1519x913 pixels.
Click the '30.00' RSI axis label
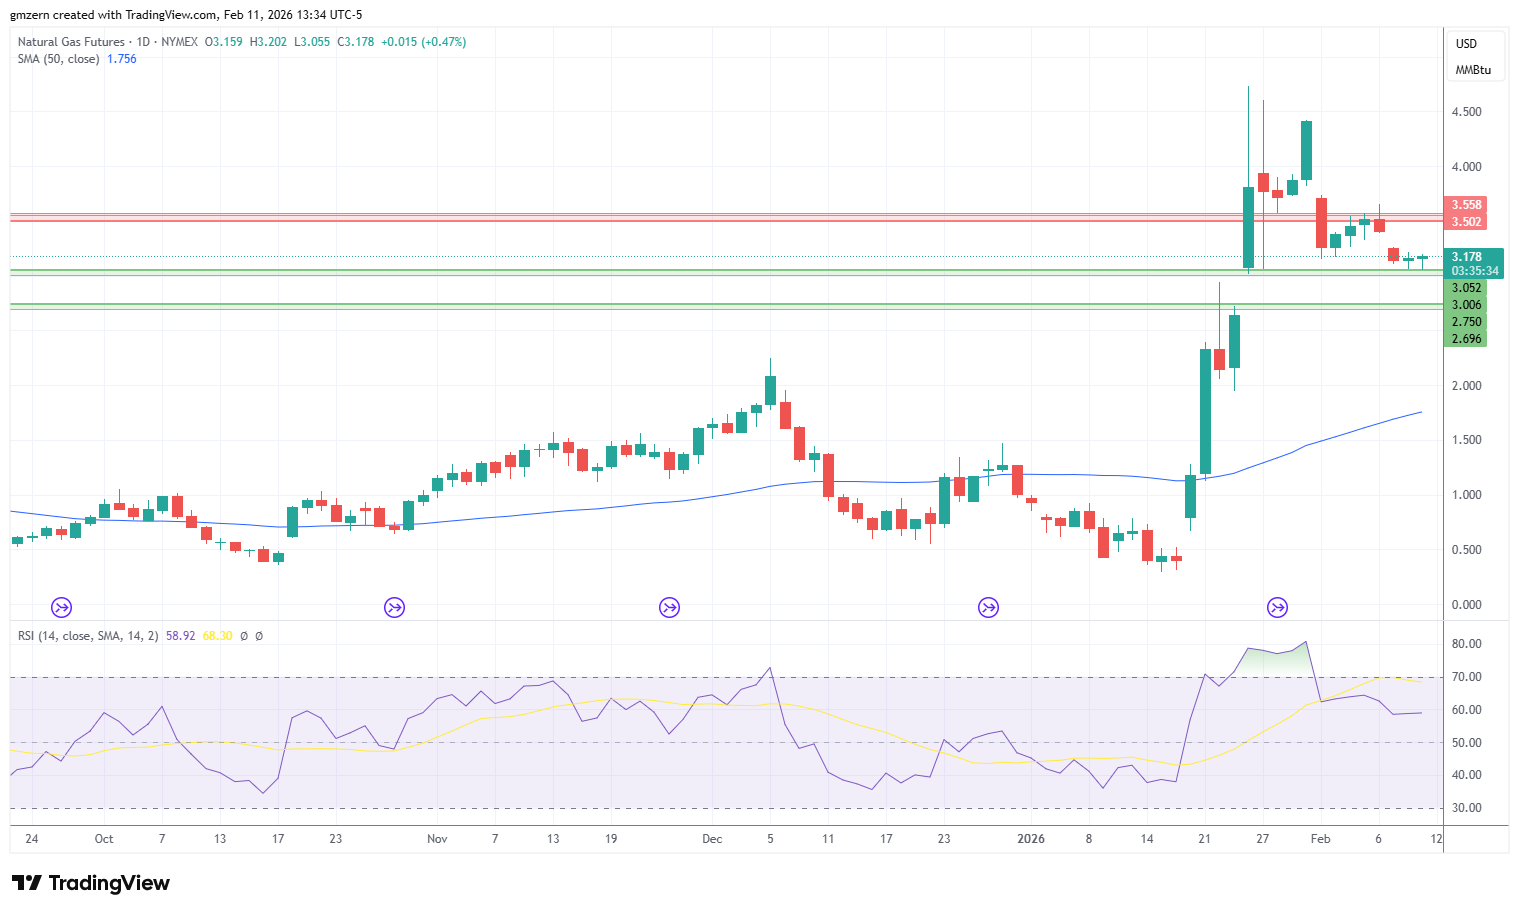point(1466,808)
